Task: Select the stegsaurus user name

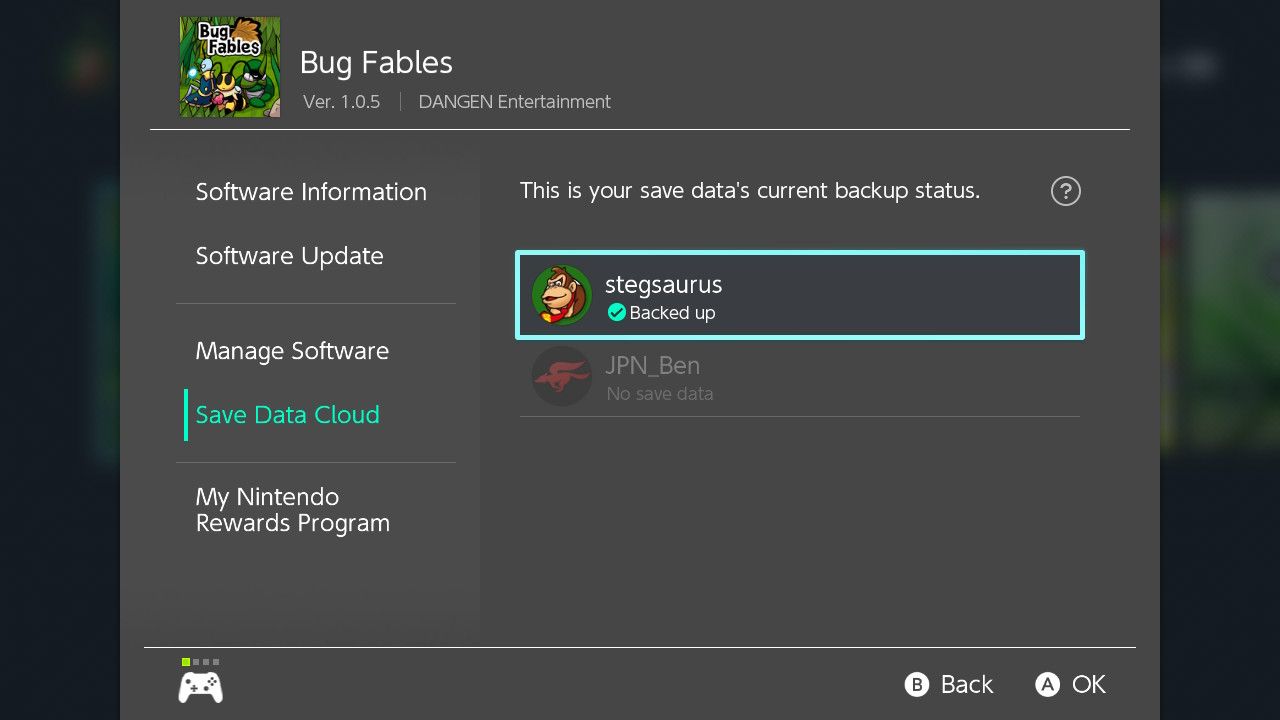Action: pos(663,284)
